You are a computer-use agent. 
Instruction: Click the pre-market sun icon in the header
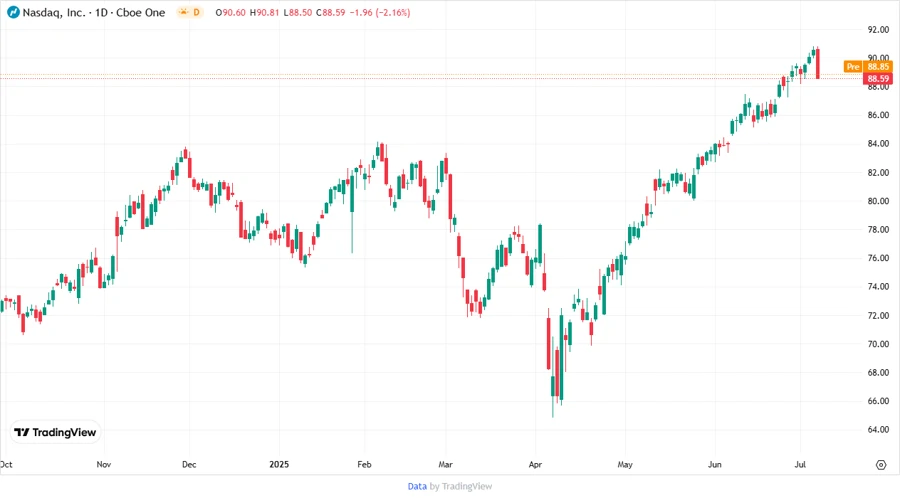click(x=182, y=12)
